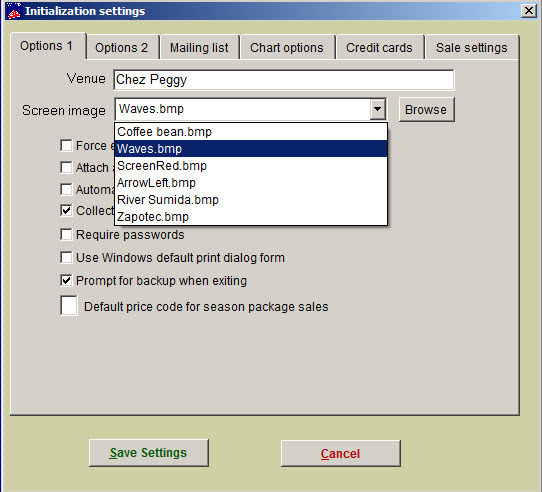Open the Credit cards tab
Viewport: 542px width, 492px height.
[x=379, y=47]
